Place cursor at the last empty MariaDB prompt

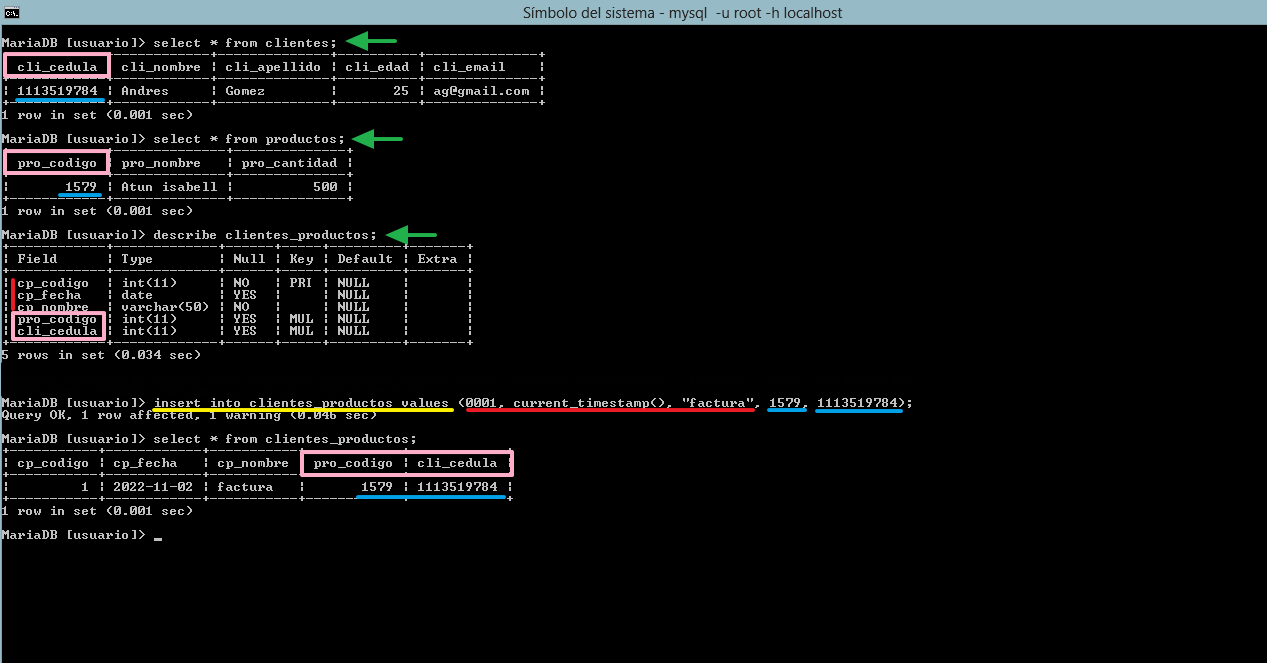pyautogui.click(x=158, y=535)
